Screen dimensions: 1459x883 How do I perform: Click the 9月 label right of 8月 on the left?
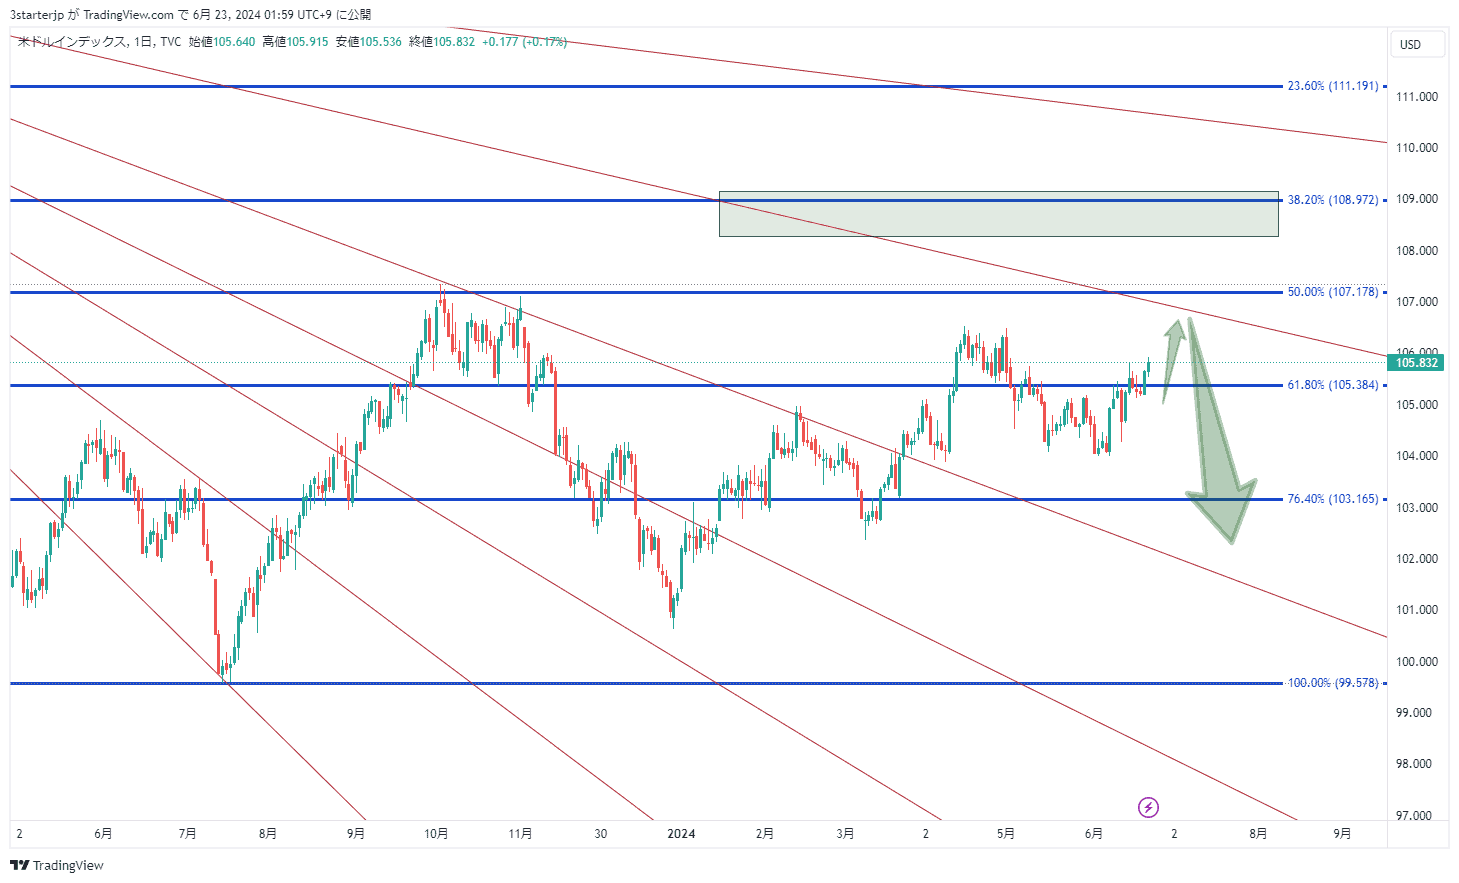pos(355,834)
